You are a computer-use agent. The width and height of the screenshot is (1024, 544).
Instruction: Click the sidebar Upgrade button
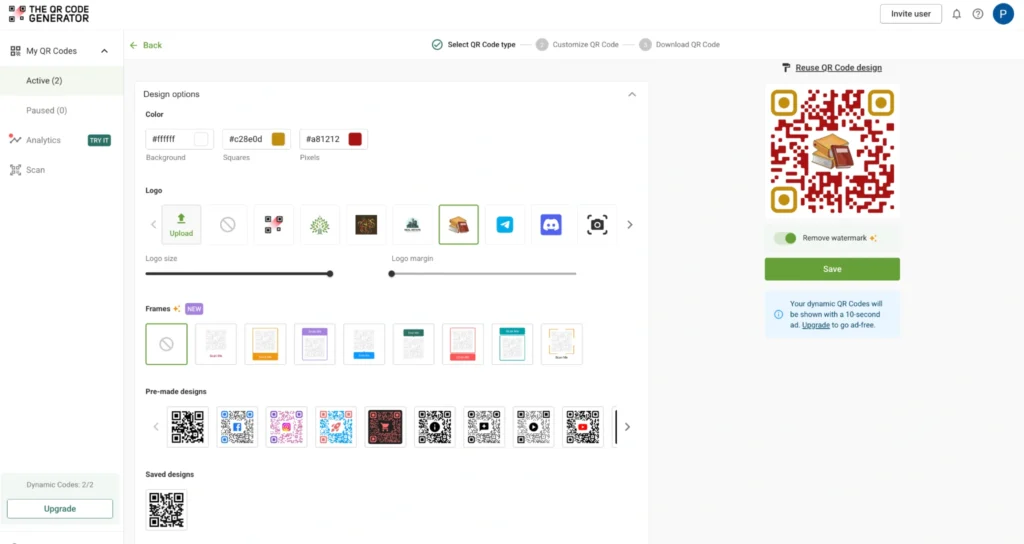(60, 509)
